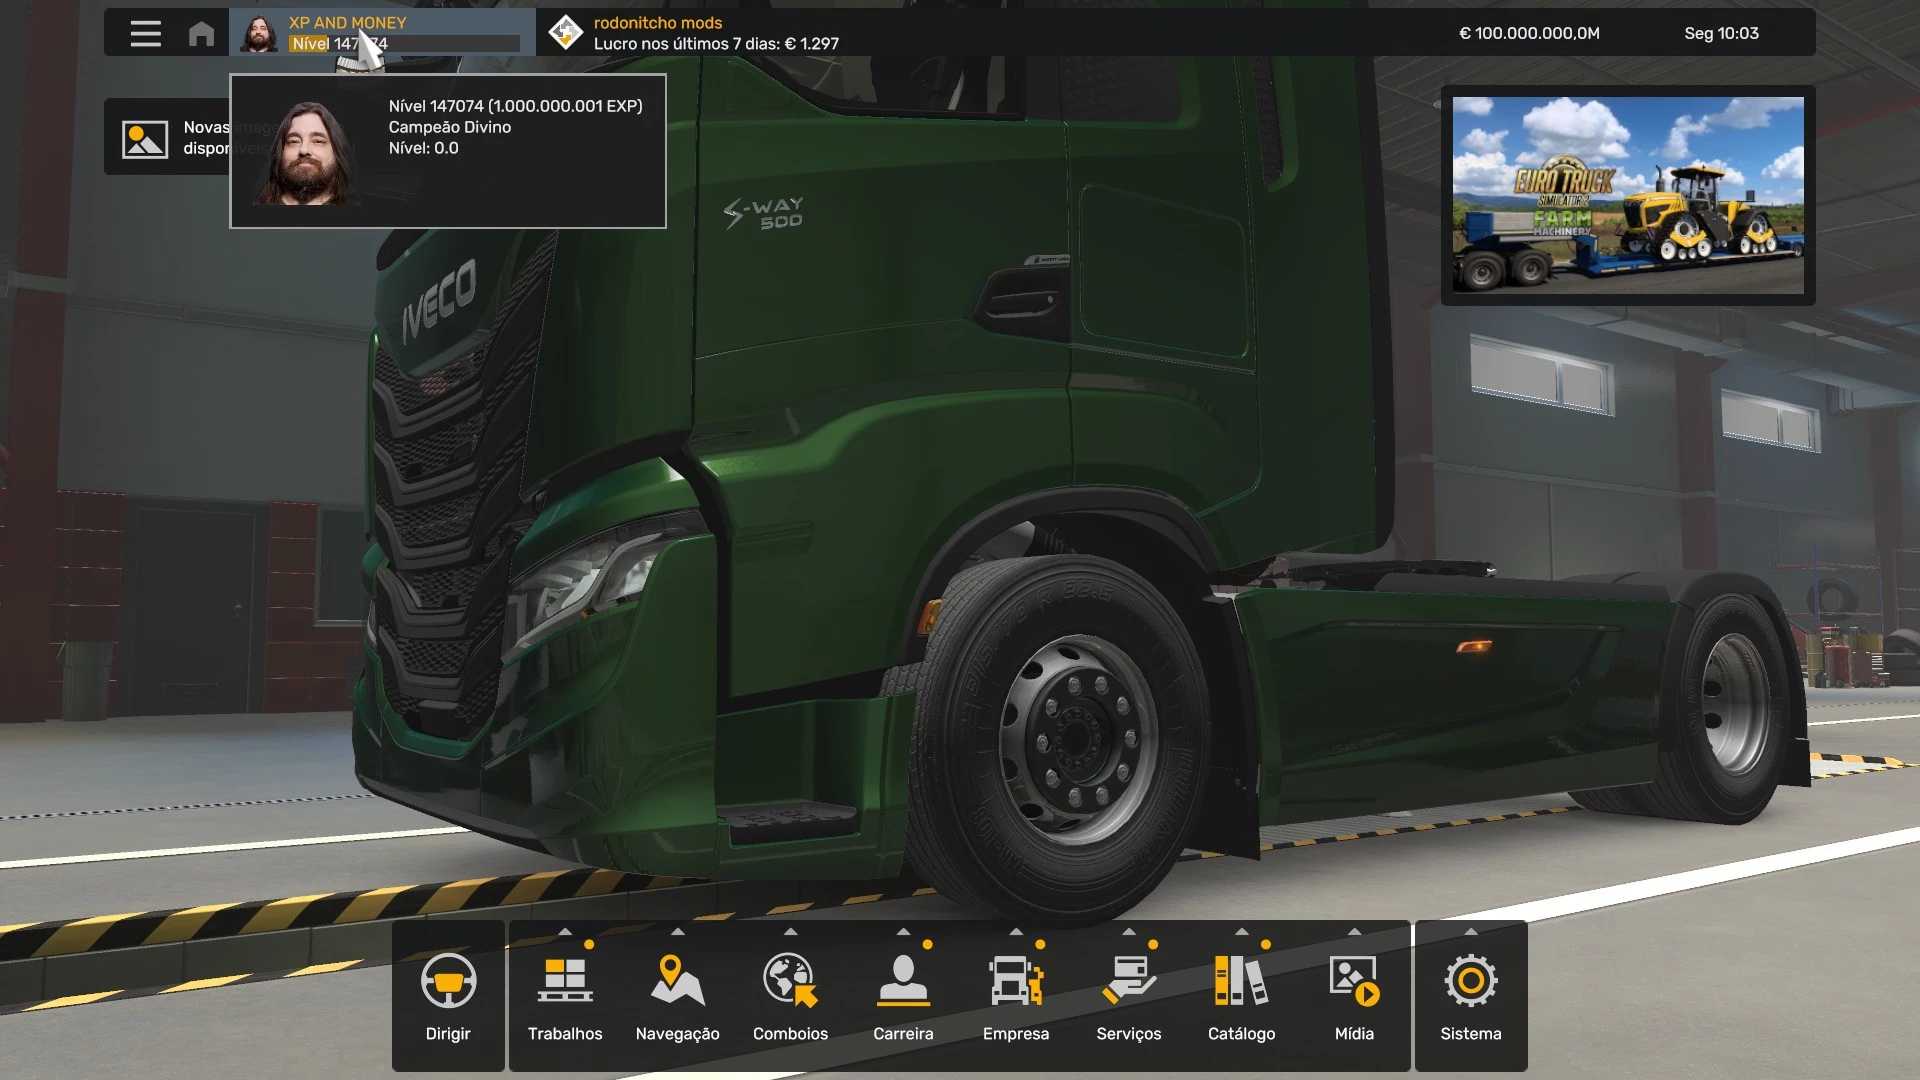Open Farm Machinery DLC banner thumbnail
Screen dimensions: 1920x1080
click(x=1627, y=195)
